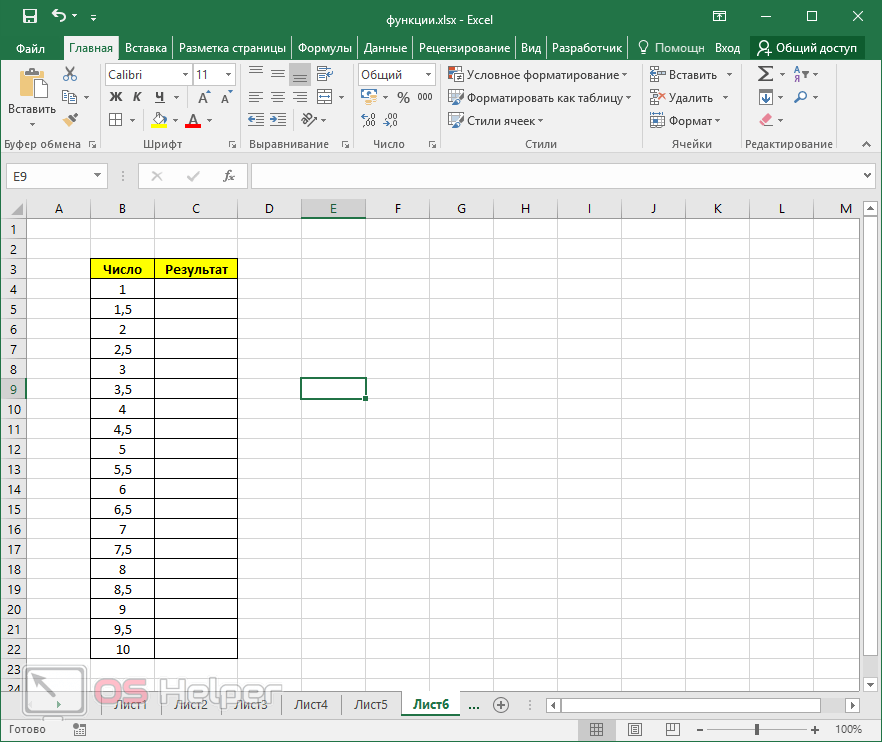
Task: Switch to the Рецензирование ribbon tab
Action: [465, 48]
